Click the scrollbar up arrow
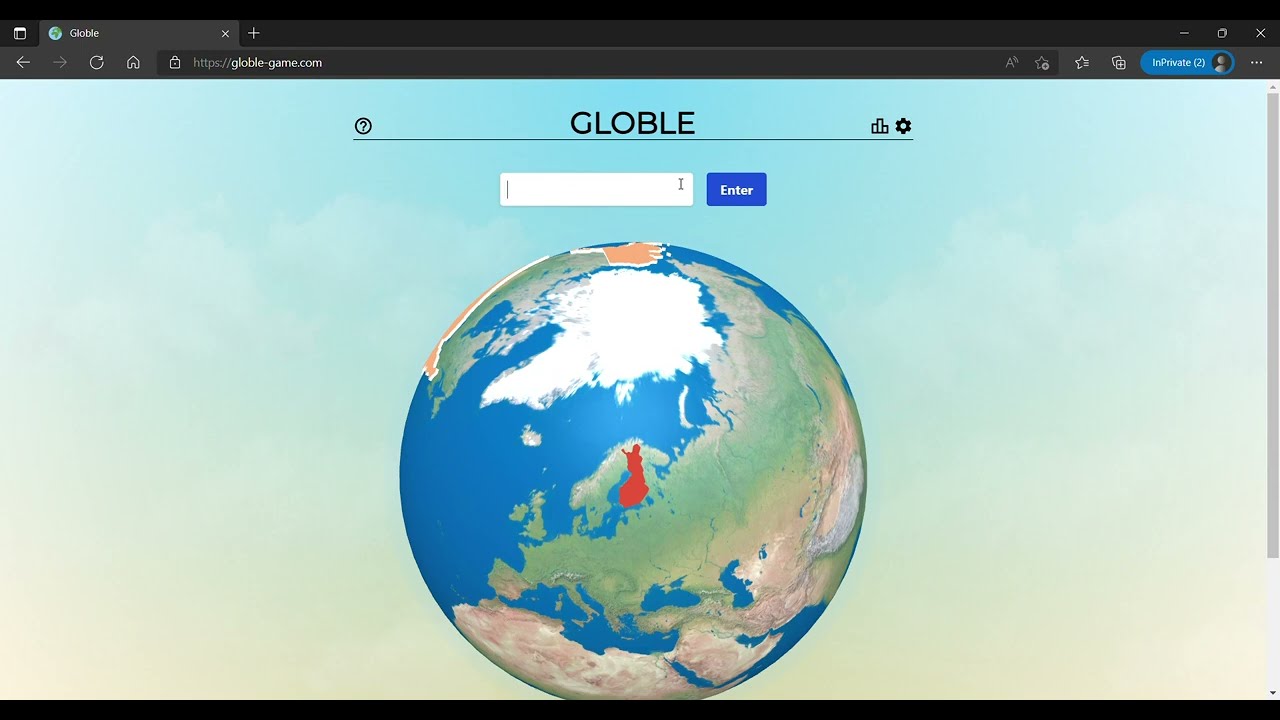The width and height of the screenshot is (1280, 720). [1272, 86]
